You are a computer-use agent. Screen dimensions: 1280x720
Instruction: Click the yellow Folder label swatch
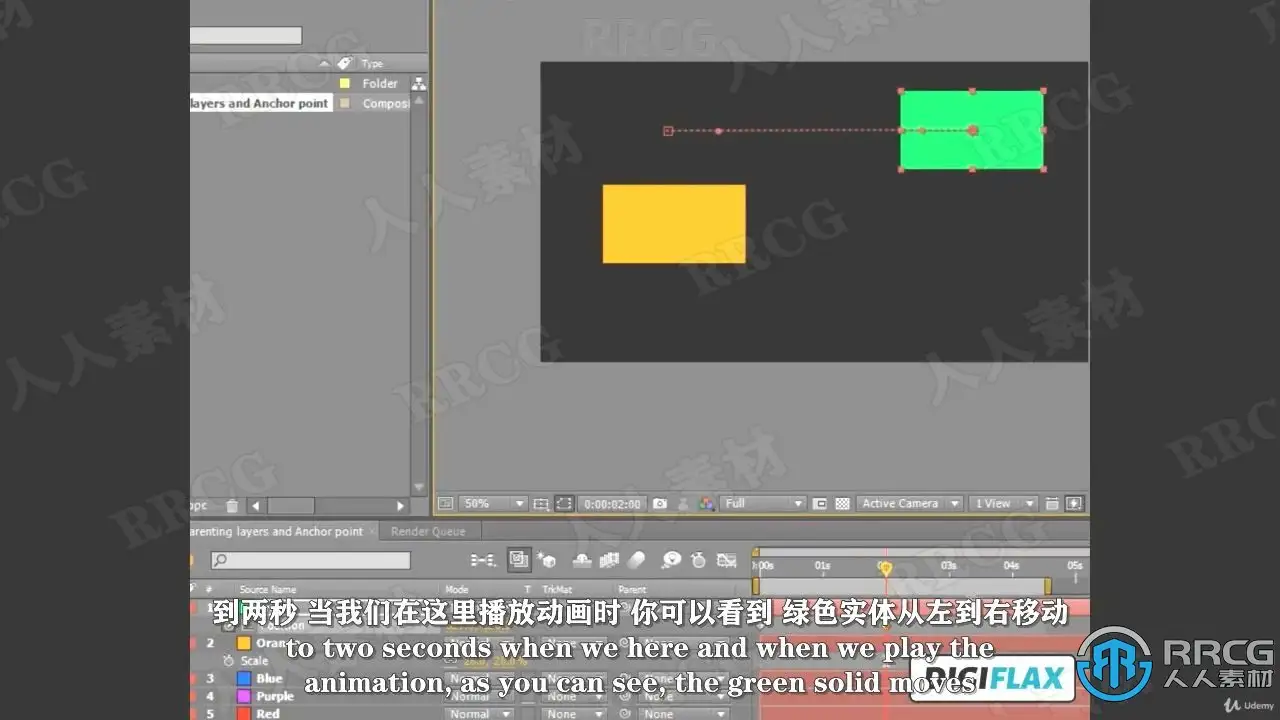click(345, 84)
